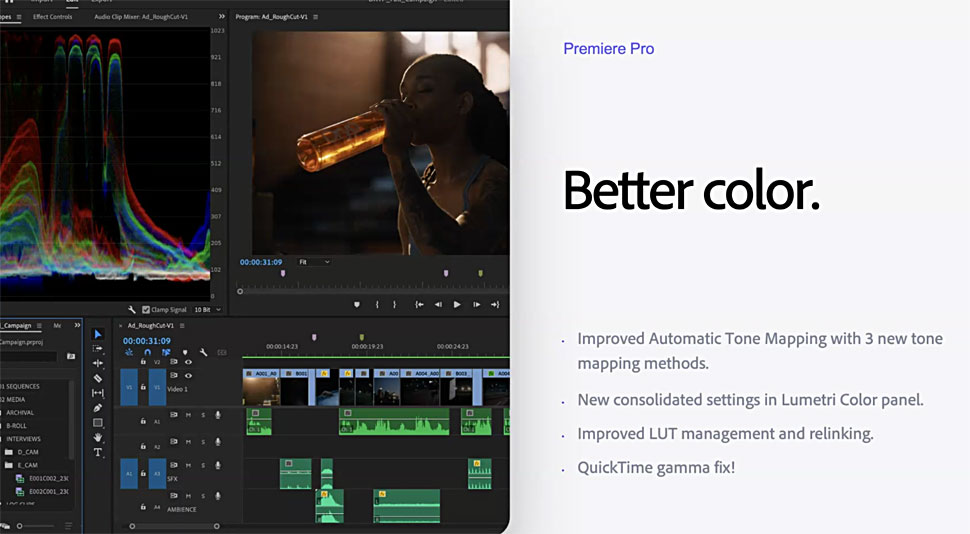Enable voice-over record on AMBIENCE track
970x534 pixels.
[x=218, y=496]
